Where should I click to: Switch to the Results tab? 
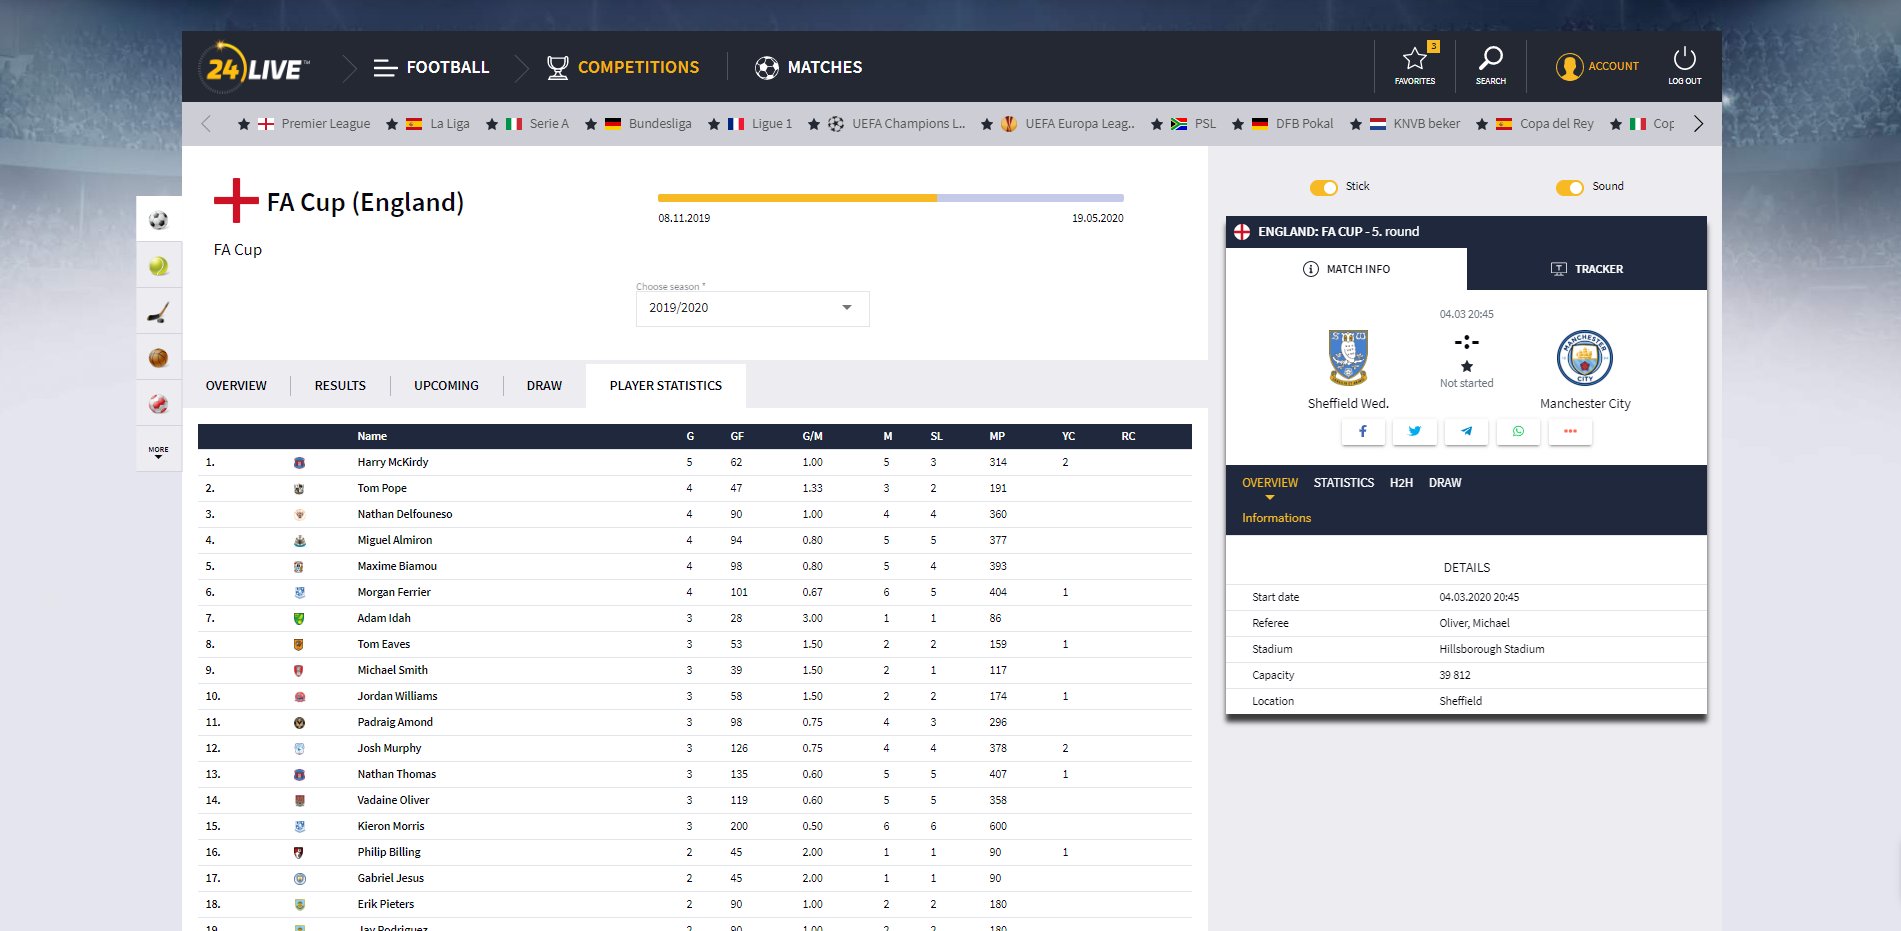340,386
